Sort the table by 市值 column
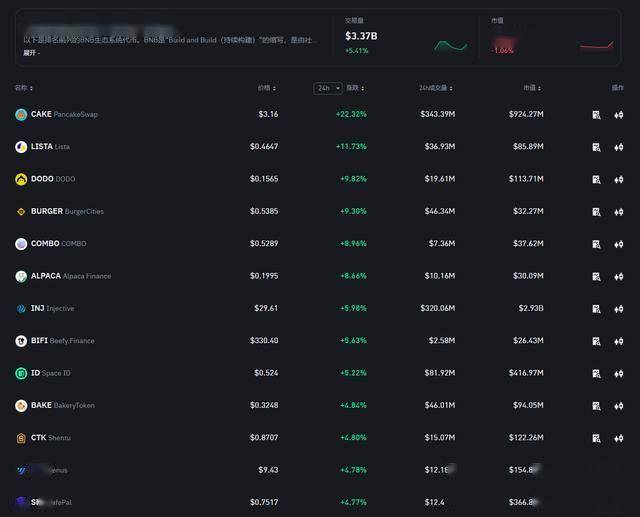The width and height of the screenshot is (640, 517). [532, 88]
